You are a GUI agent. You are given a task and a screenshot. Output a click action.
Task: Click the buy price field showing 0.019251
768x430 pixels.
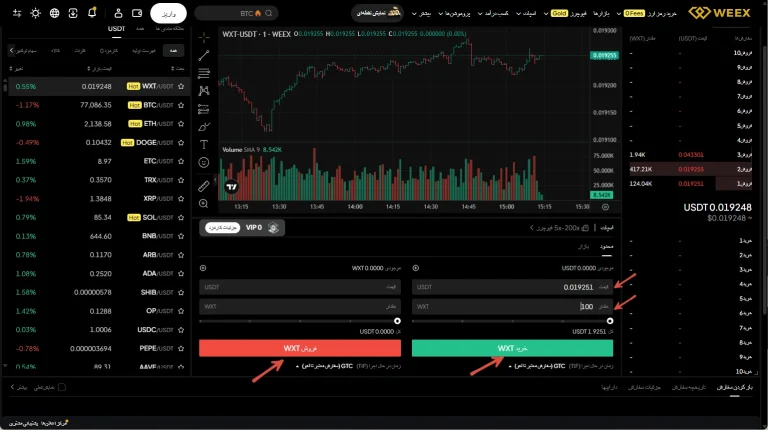[x=512, y=287]
